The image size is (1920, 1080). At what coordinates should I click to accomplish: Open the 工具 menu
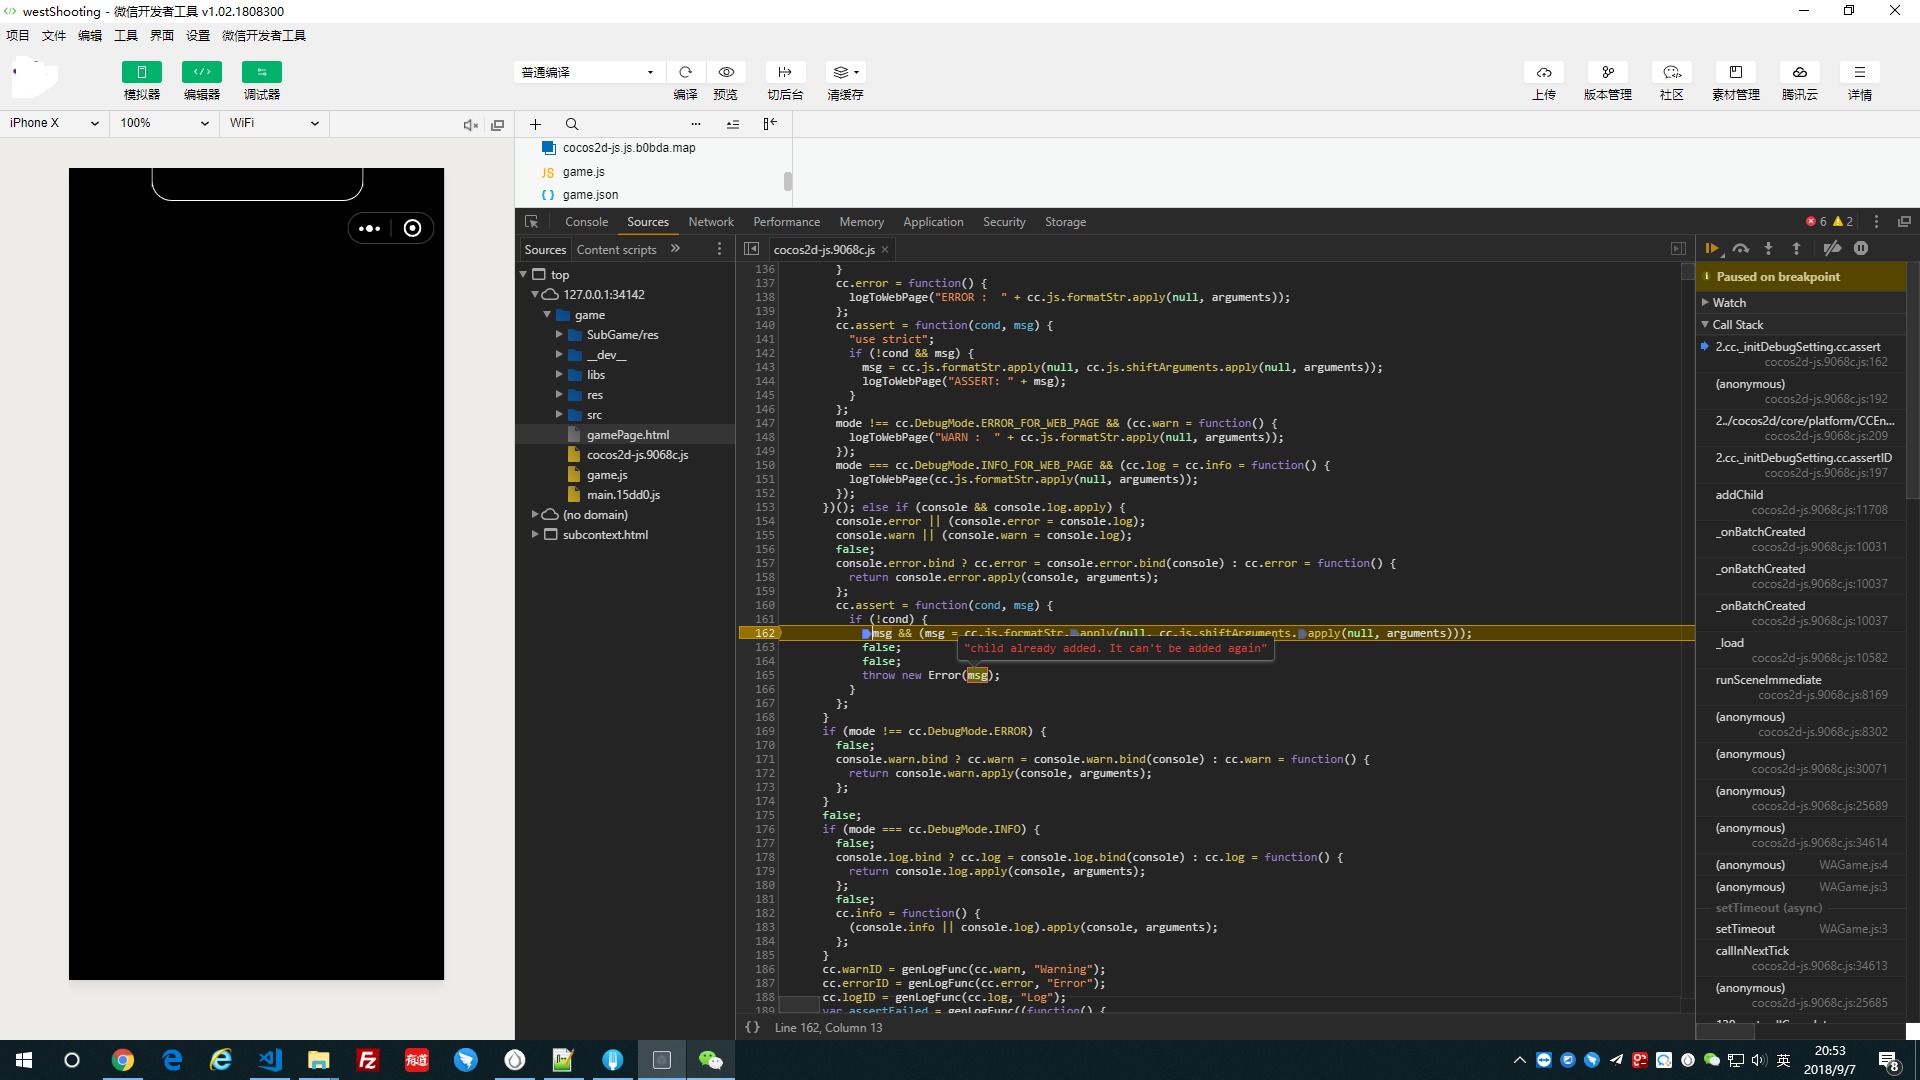tap(126, 35)
